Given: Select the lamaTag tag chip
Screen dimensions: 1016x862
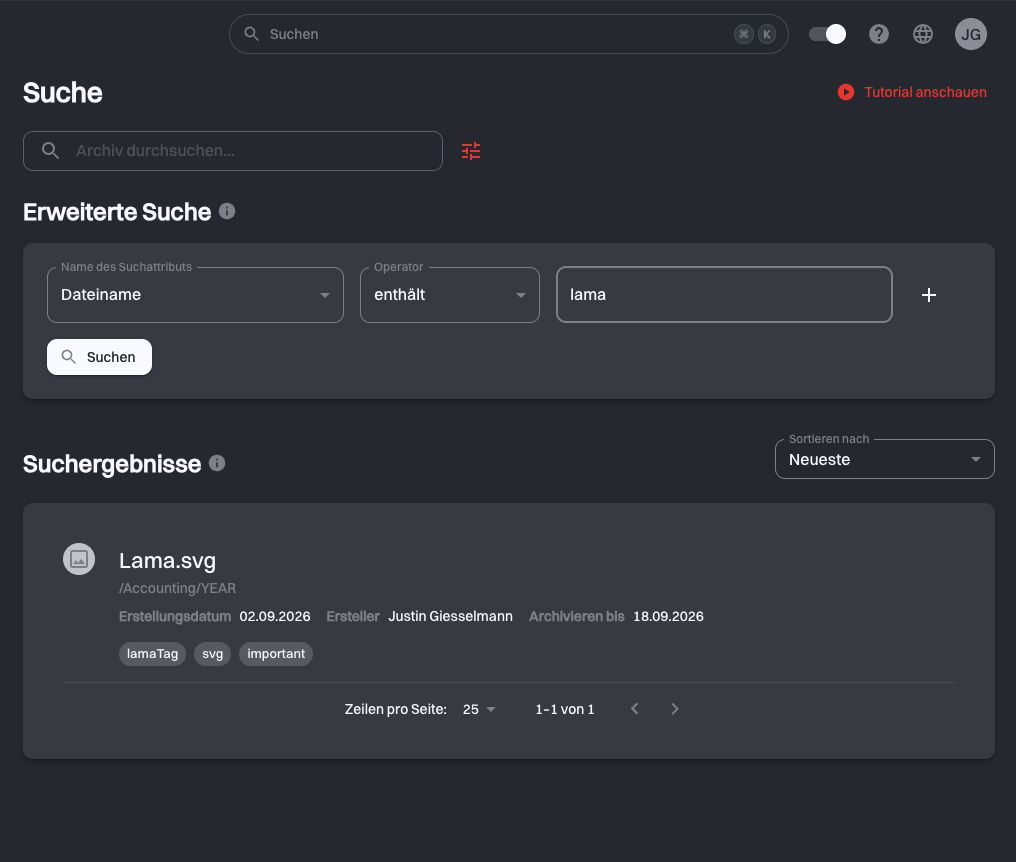Looking at the screenshot, I should [x=152, y=653].
